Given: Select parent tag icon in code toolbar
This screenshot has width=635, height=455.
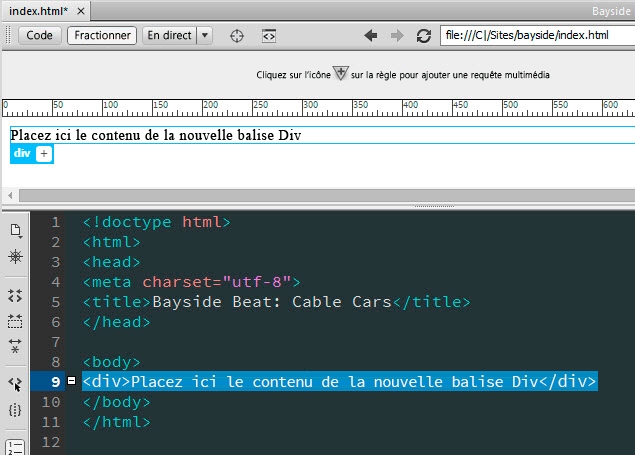Looking at the screenshot, I should click(15, 383).
